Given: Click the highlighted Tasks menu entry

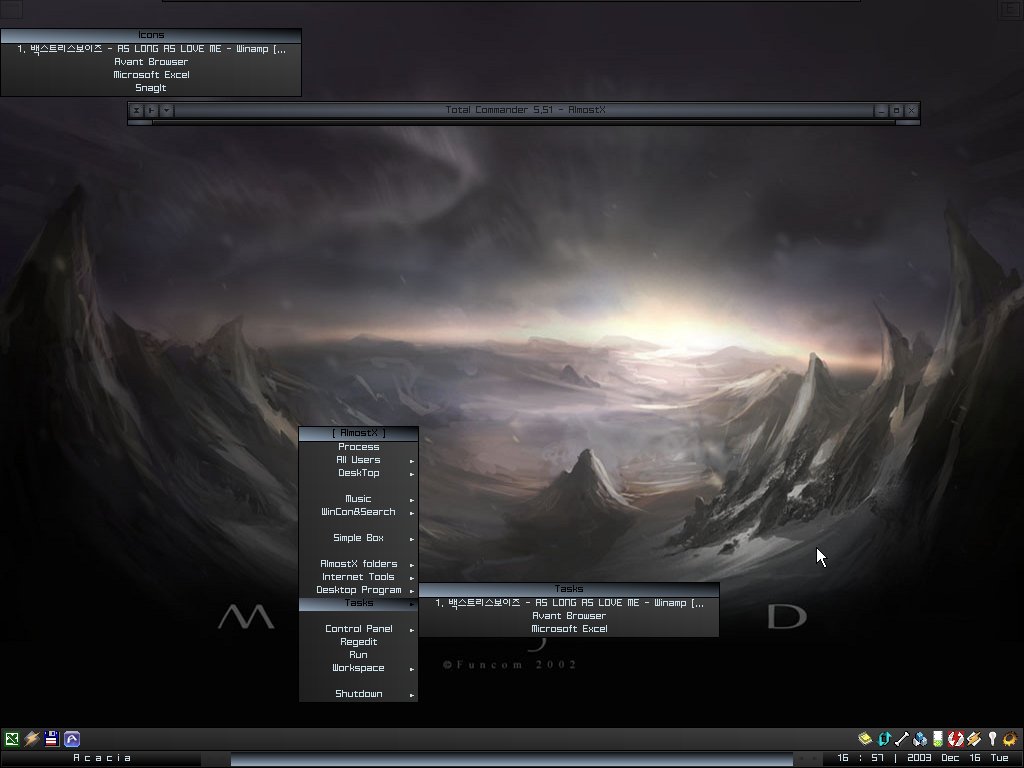Looking at the screenshot, I should pos(359,603).
